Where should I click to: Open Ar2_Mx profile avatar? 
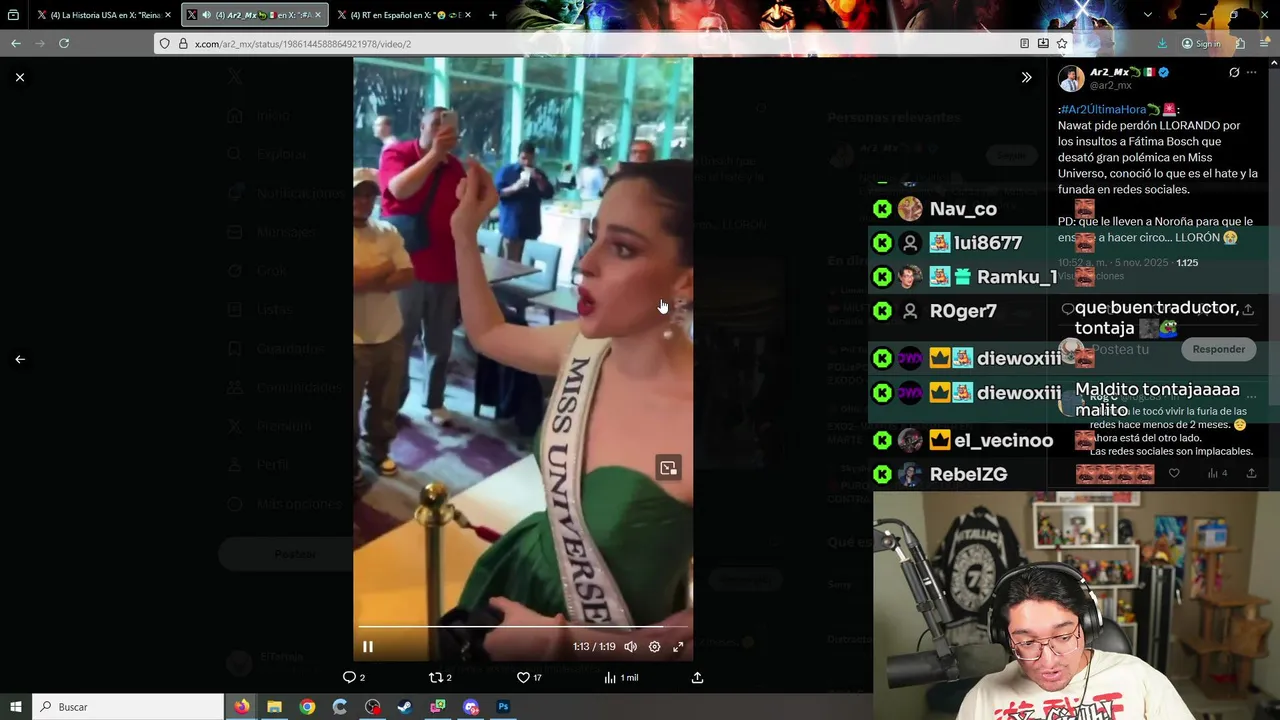pos(1071,79)
